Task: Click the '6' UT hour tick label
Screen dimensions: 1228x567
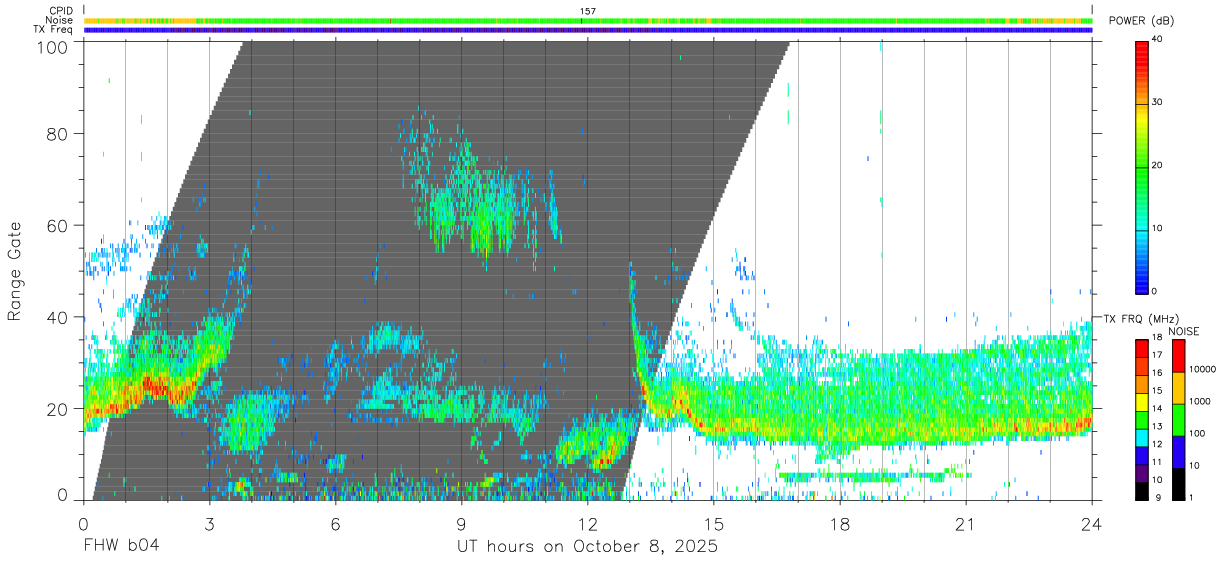Action: [x=336, y=523]
